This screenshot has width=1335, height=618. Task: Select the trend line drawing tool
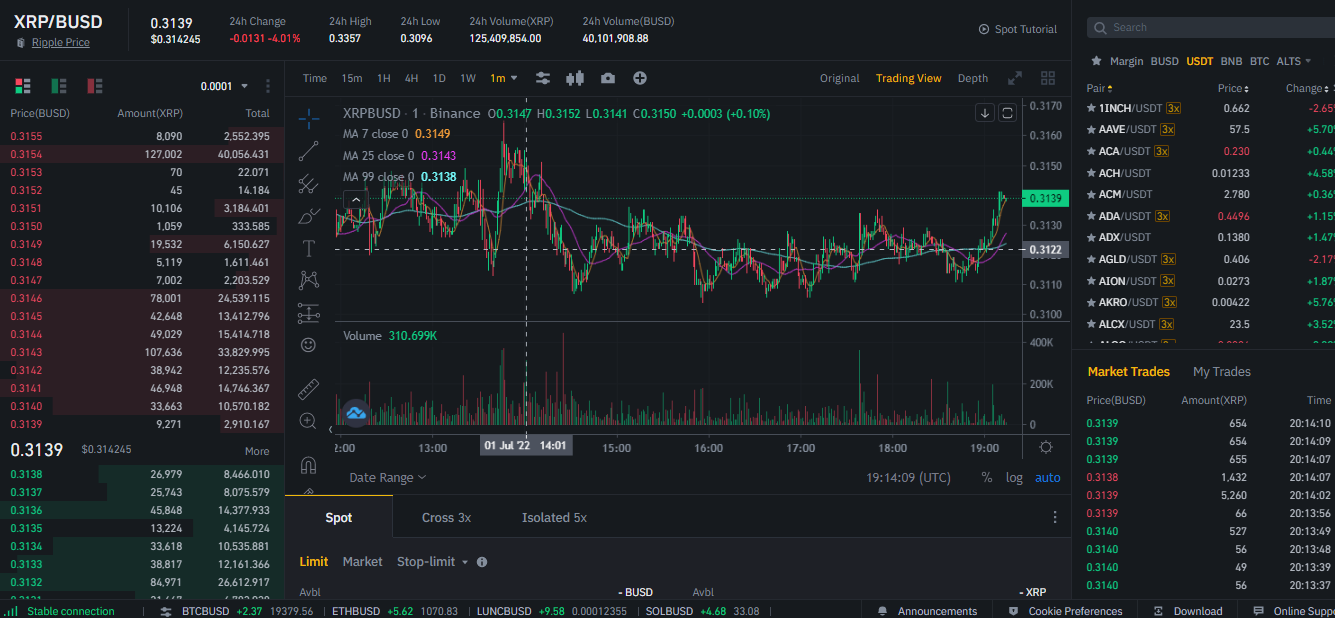[x=308, y=151]
